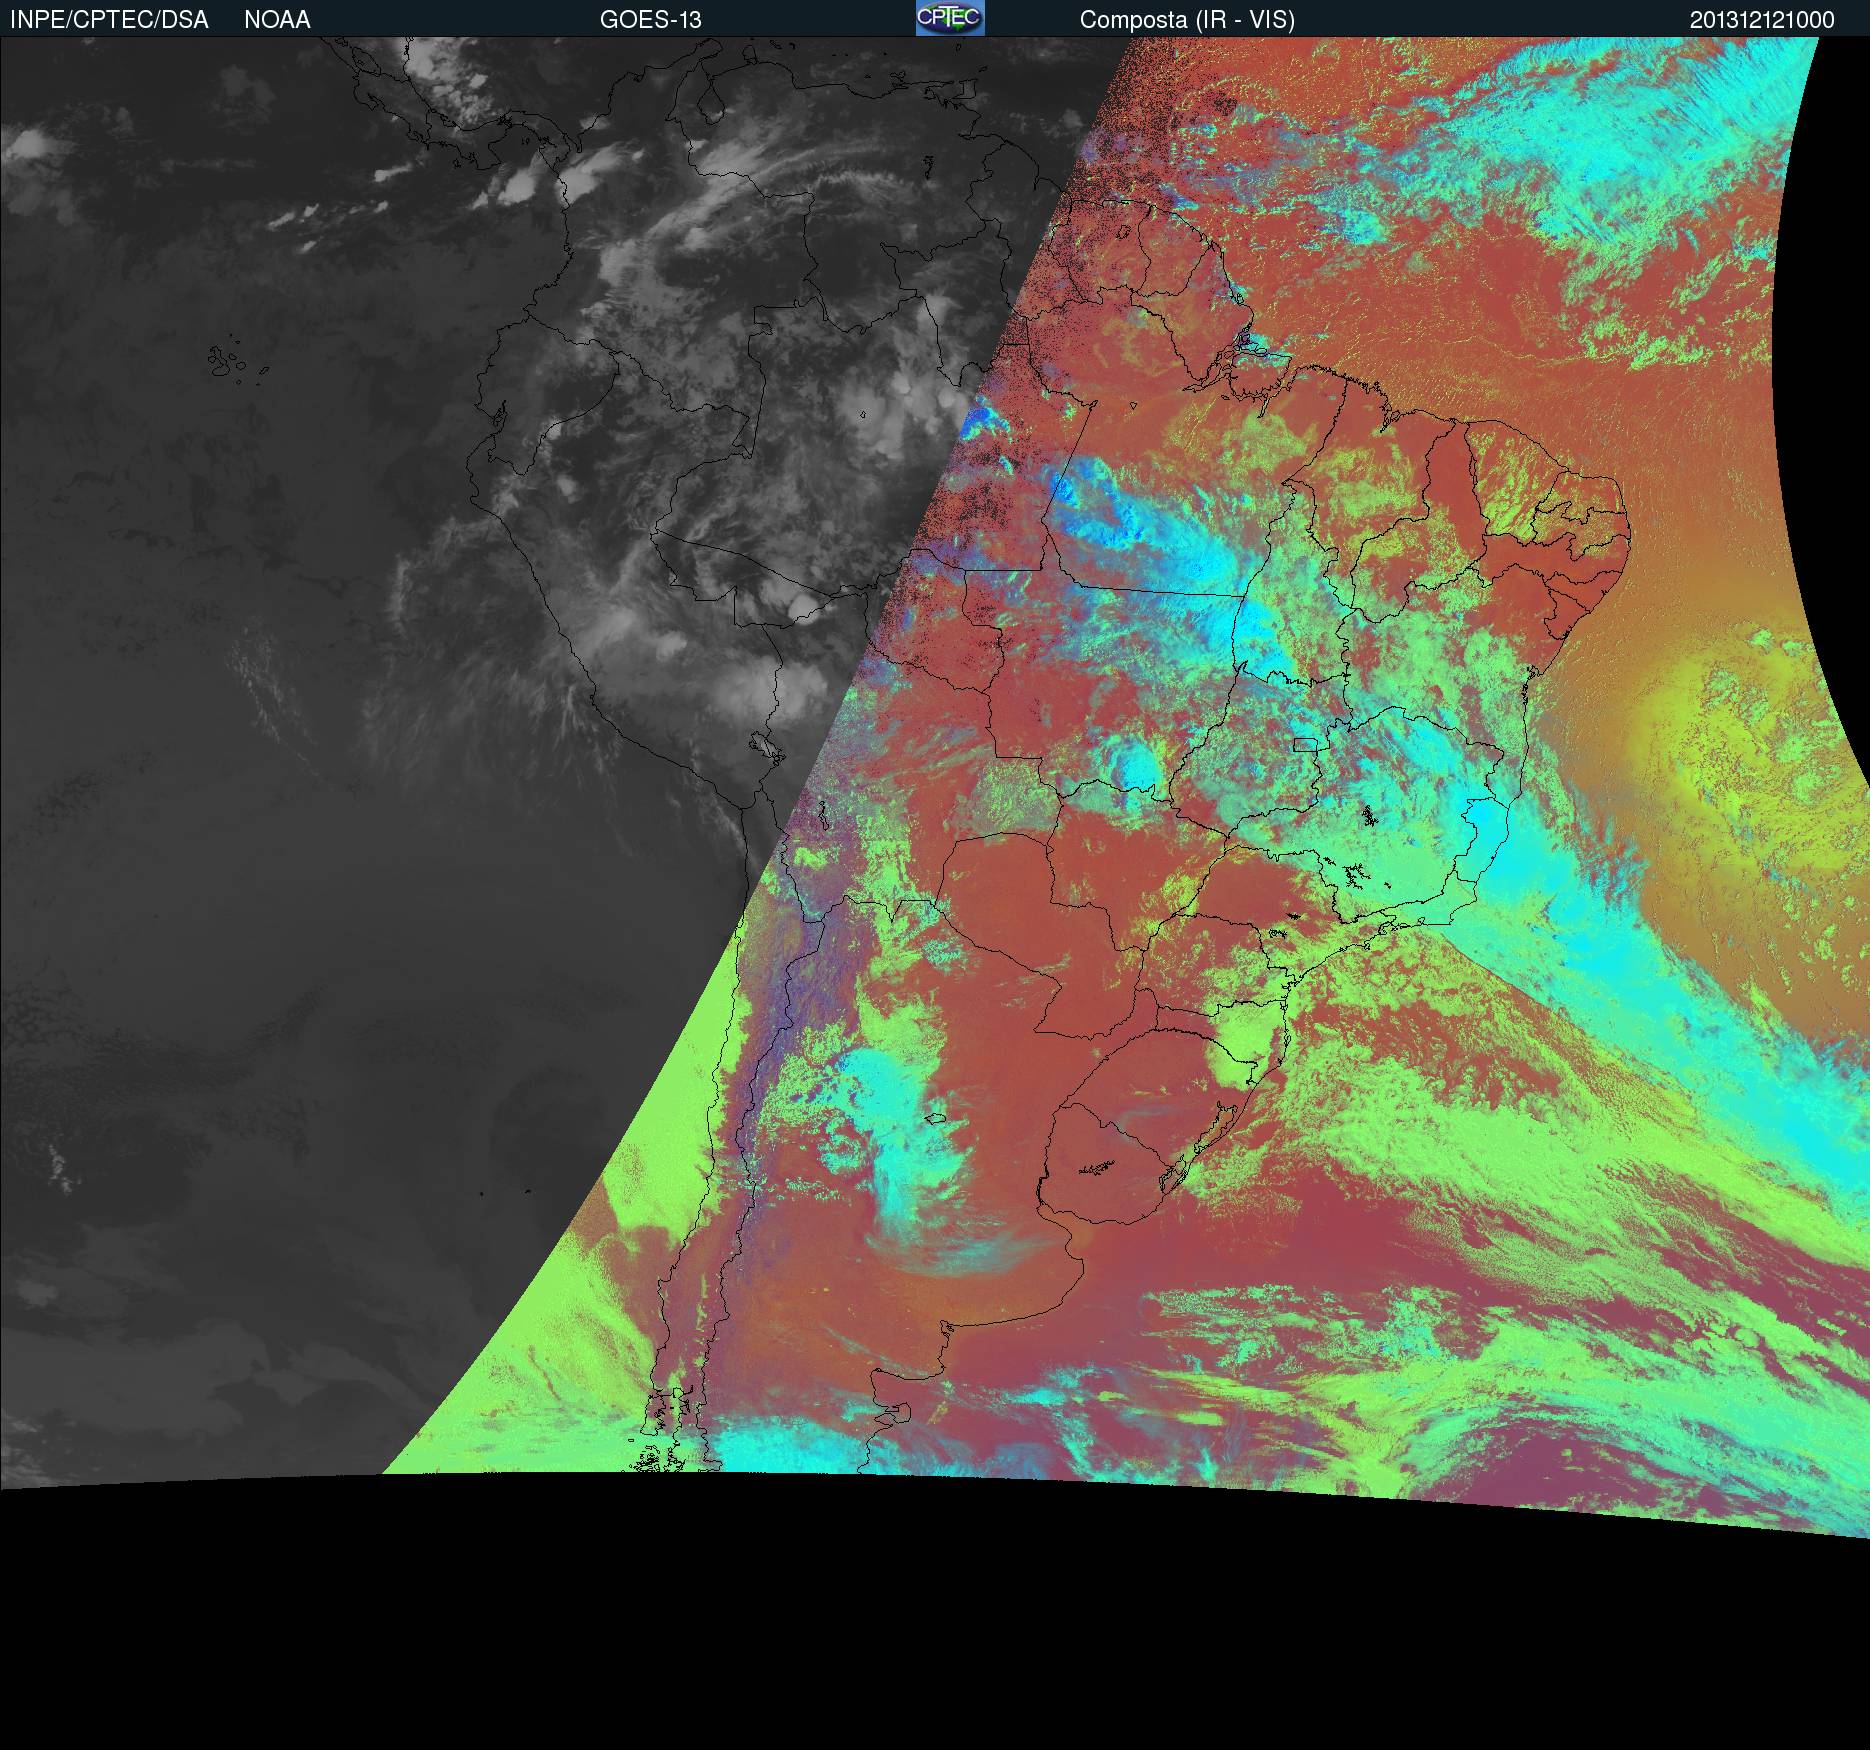This screenshot has height=1750, width=1870.
Task: Click the GOES-13 satellite label
Action: tap(651, 20)
